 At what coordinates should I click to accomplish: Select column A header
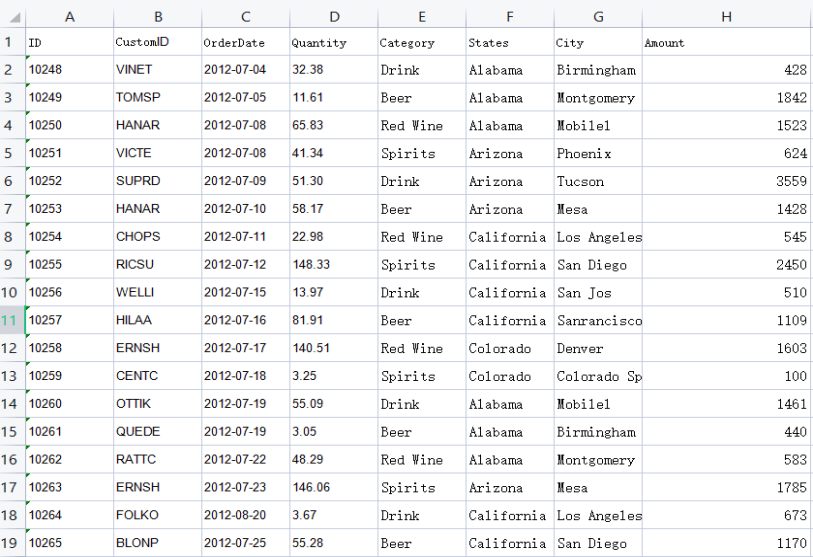point(69,17)
